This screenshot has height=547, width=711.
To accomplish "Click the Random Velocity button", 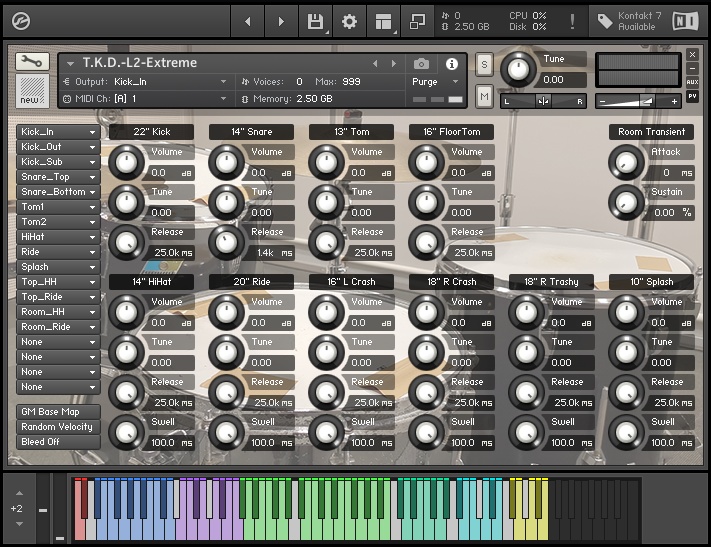I will coord(59,427).
